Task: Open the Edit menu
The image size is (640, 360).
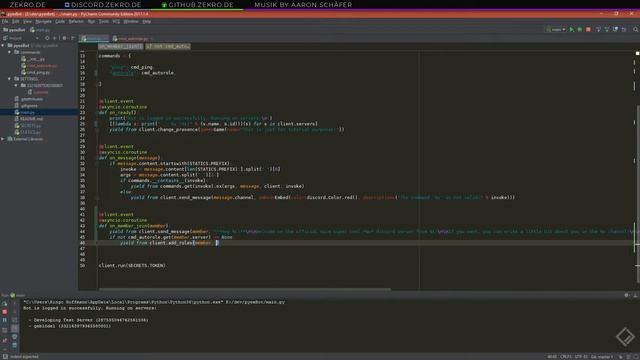Action: 16,21
